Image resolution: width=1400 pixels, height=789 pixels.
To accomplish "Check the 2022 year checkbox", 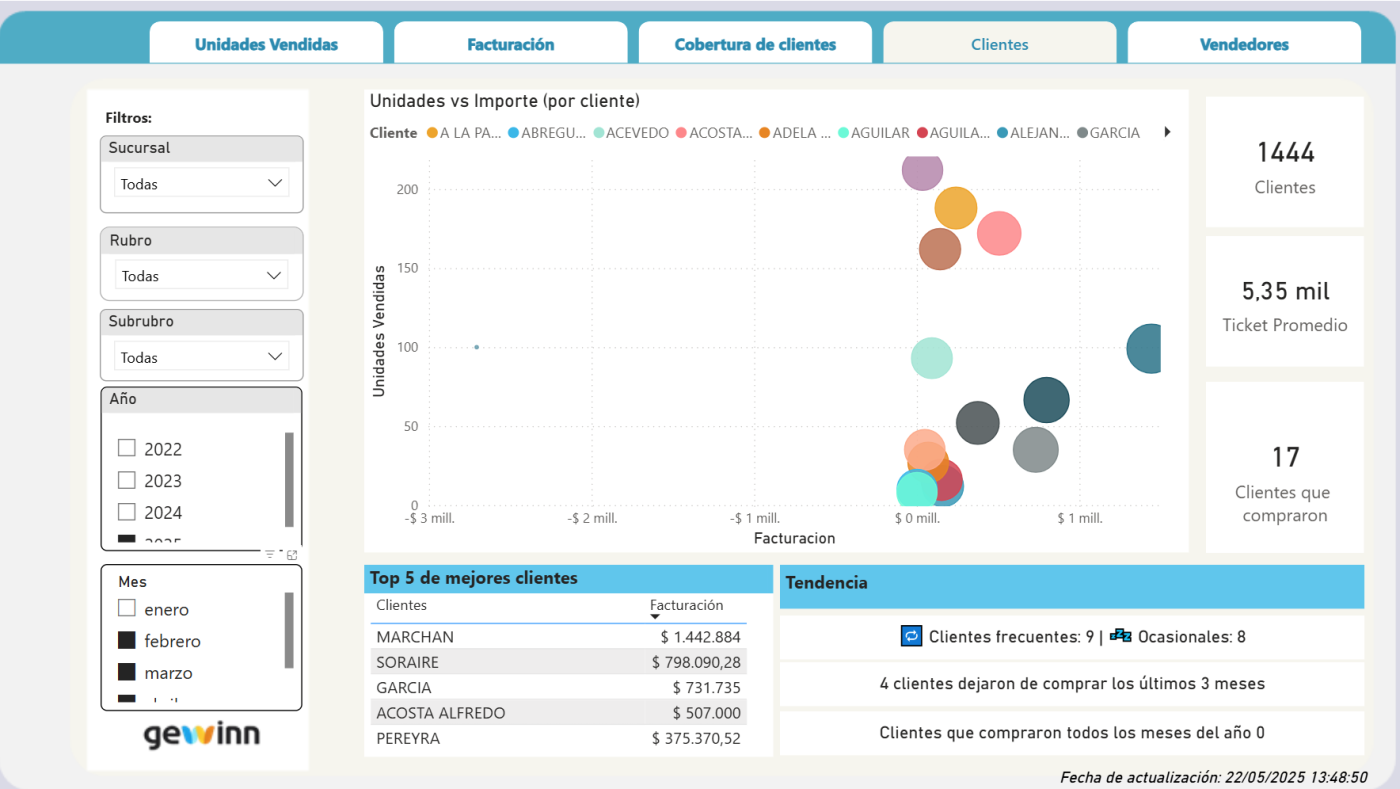I will point(127,448).
